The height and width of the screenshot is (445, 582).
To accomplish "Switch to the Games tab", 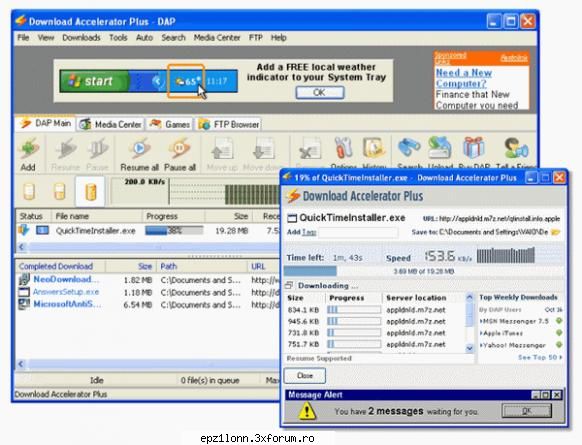I will click(170, 124).
